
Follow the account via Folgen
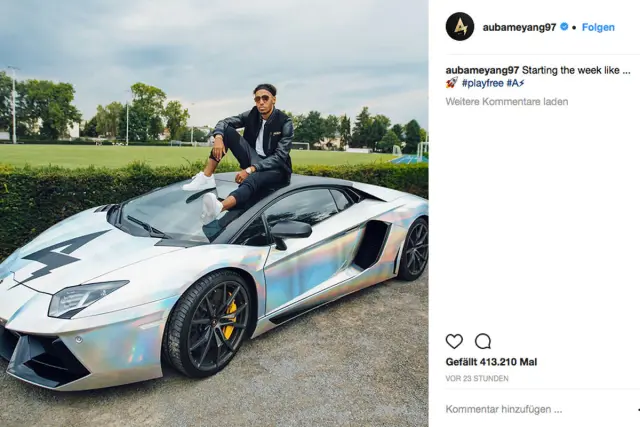[x=598, y=27]
